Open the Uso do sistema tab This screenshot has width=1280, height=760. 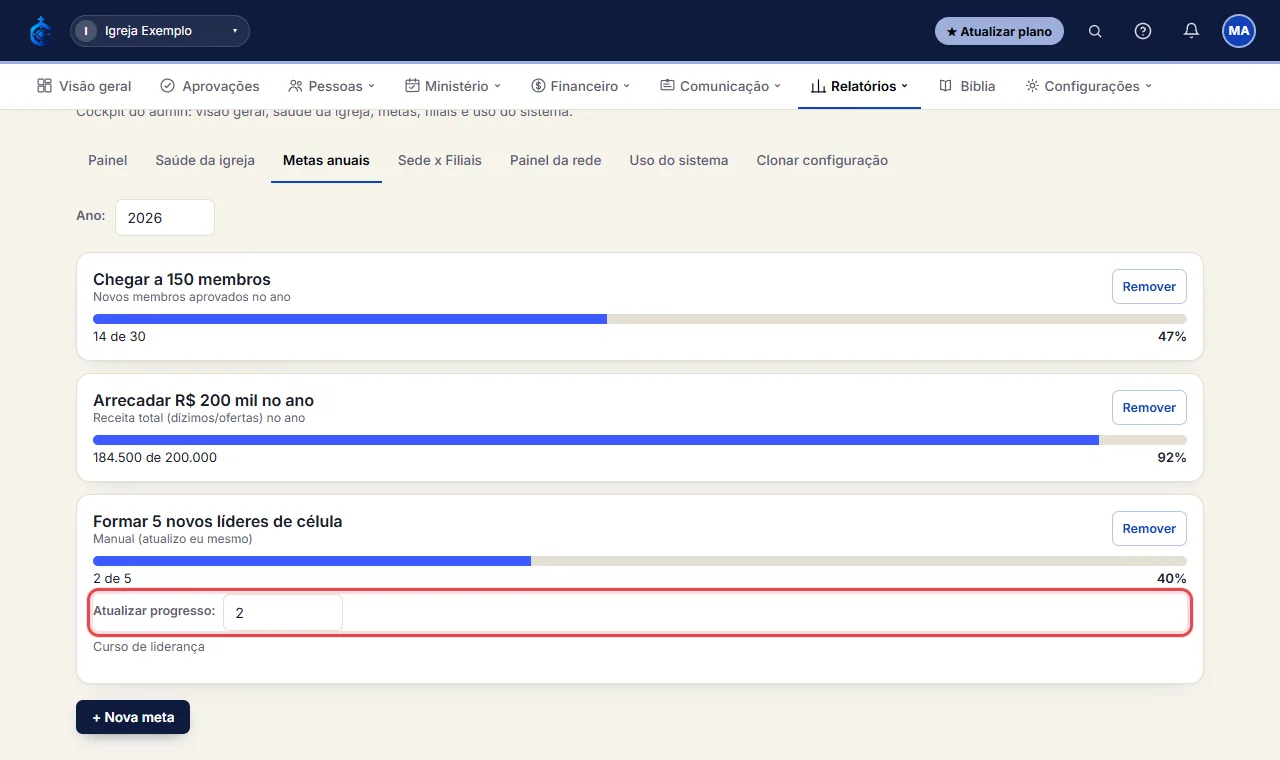click(679, 160)
